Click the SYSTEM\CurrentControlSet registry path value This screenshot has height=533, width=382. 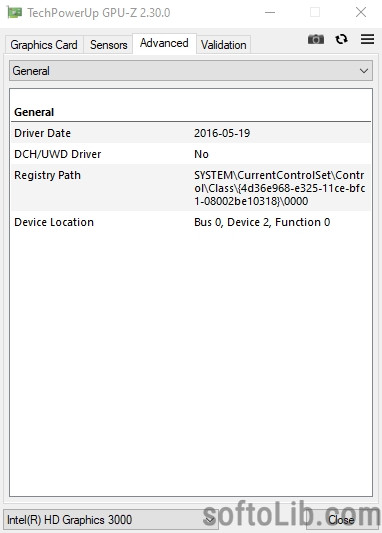pos(280,188)
